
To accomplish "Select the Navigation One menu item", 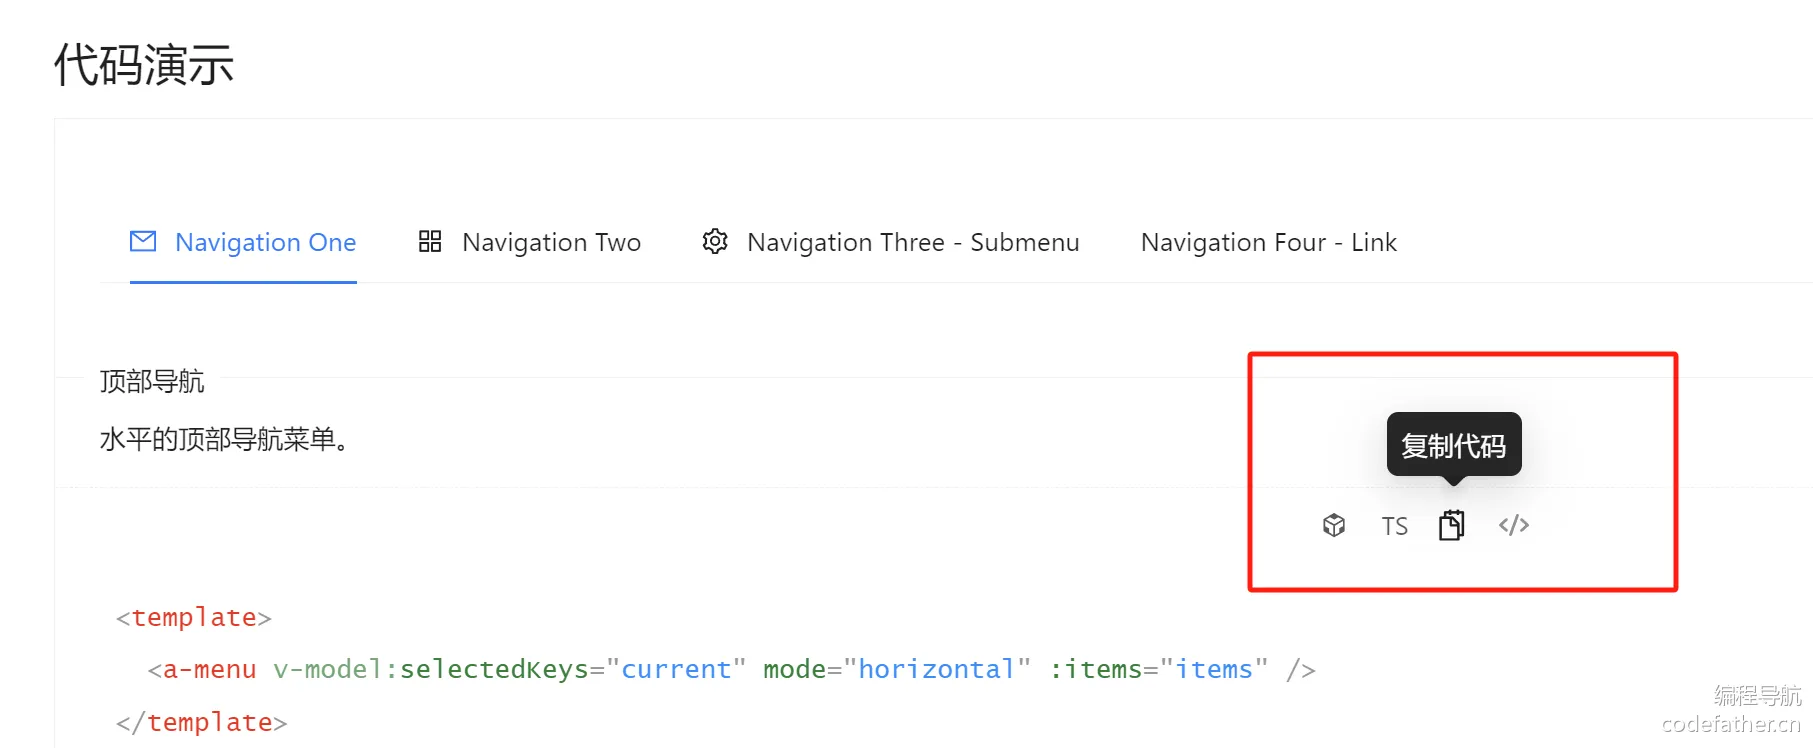I will point(243,242).
